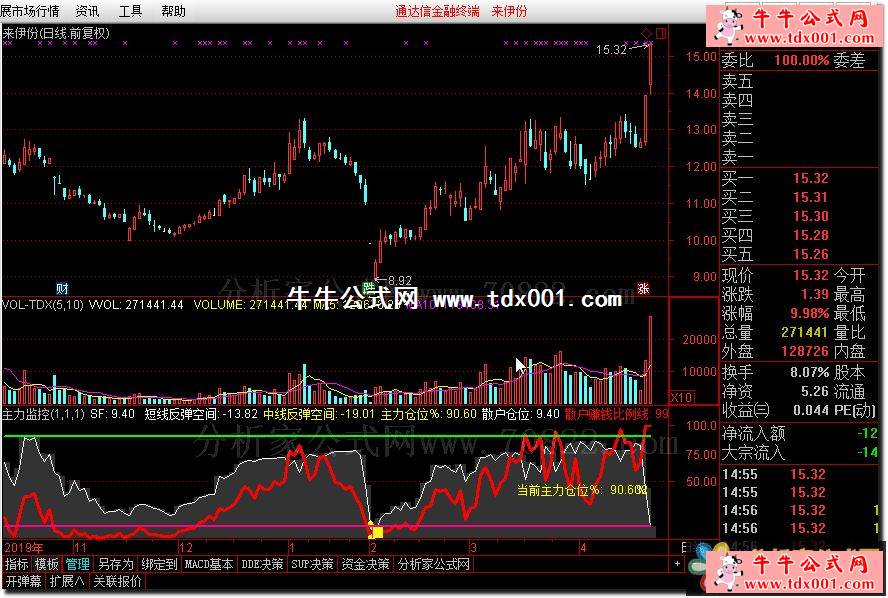The height and width of the screenshot is (598, 888).
Task: Click the 外盘 value 128726
Action: 805,351
